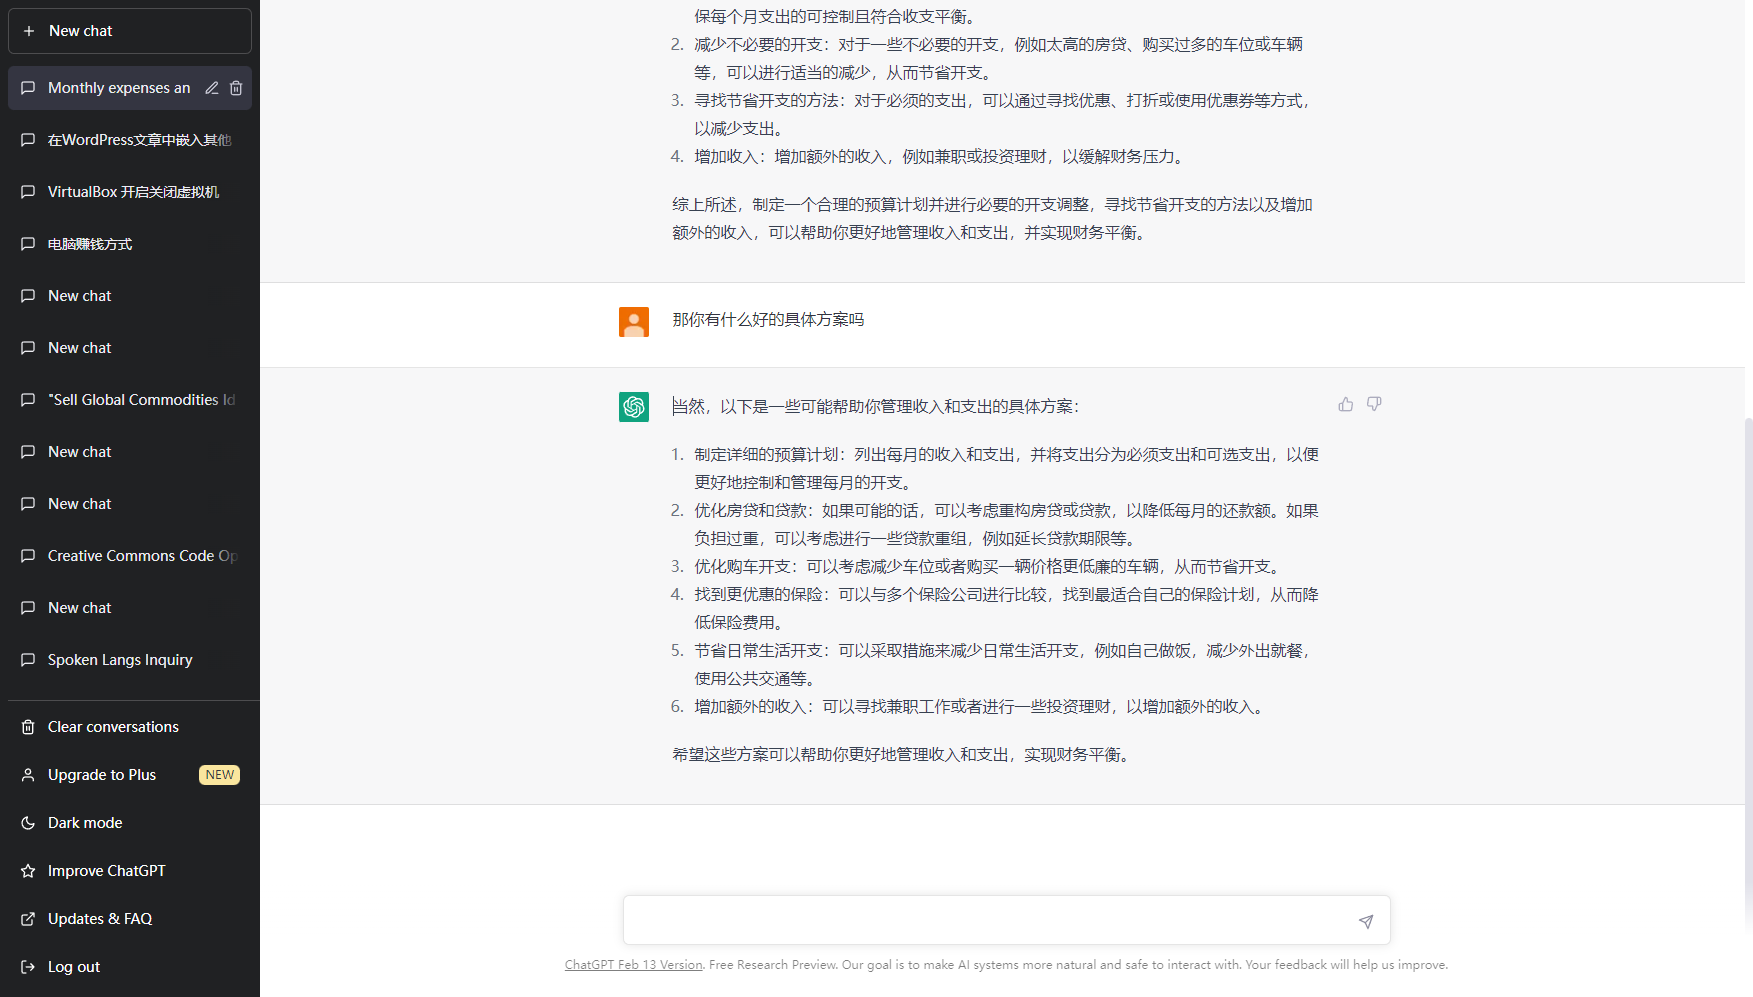Open Updates & FAQ external link
Viewport: 1753px width, 997px height.
coord(99,918)
